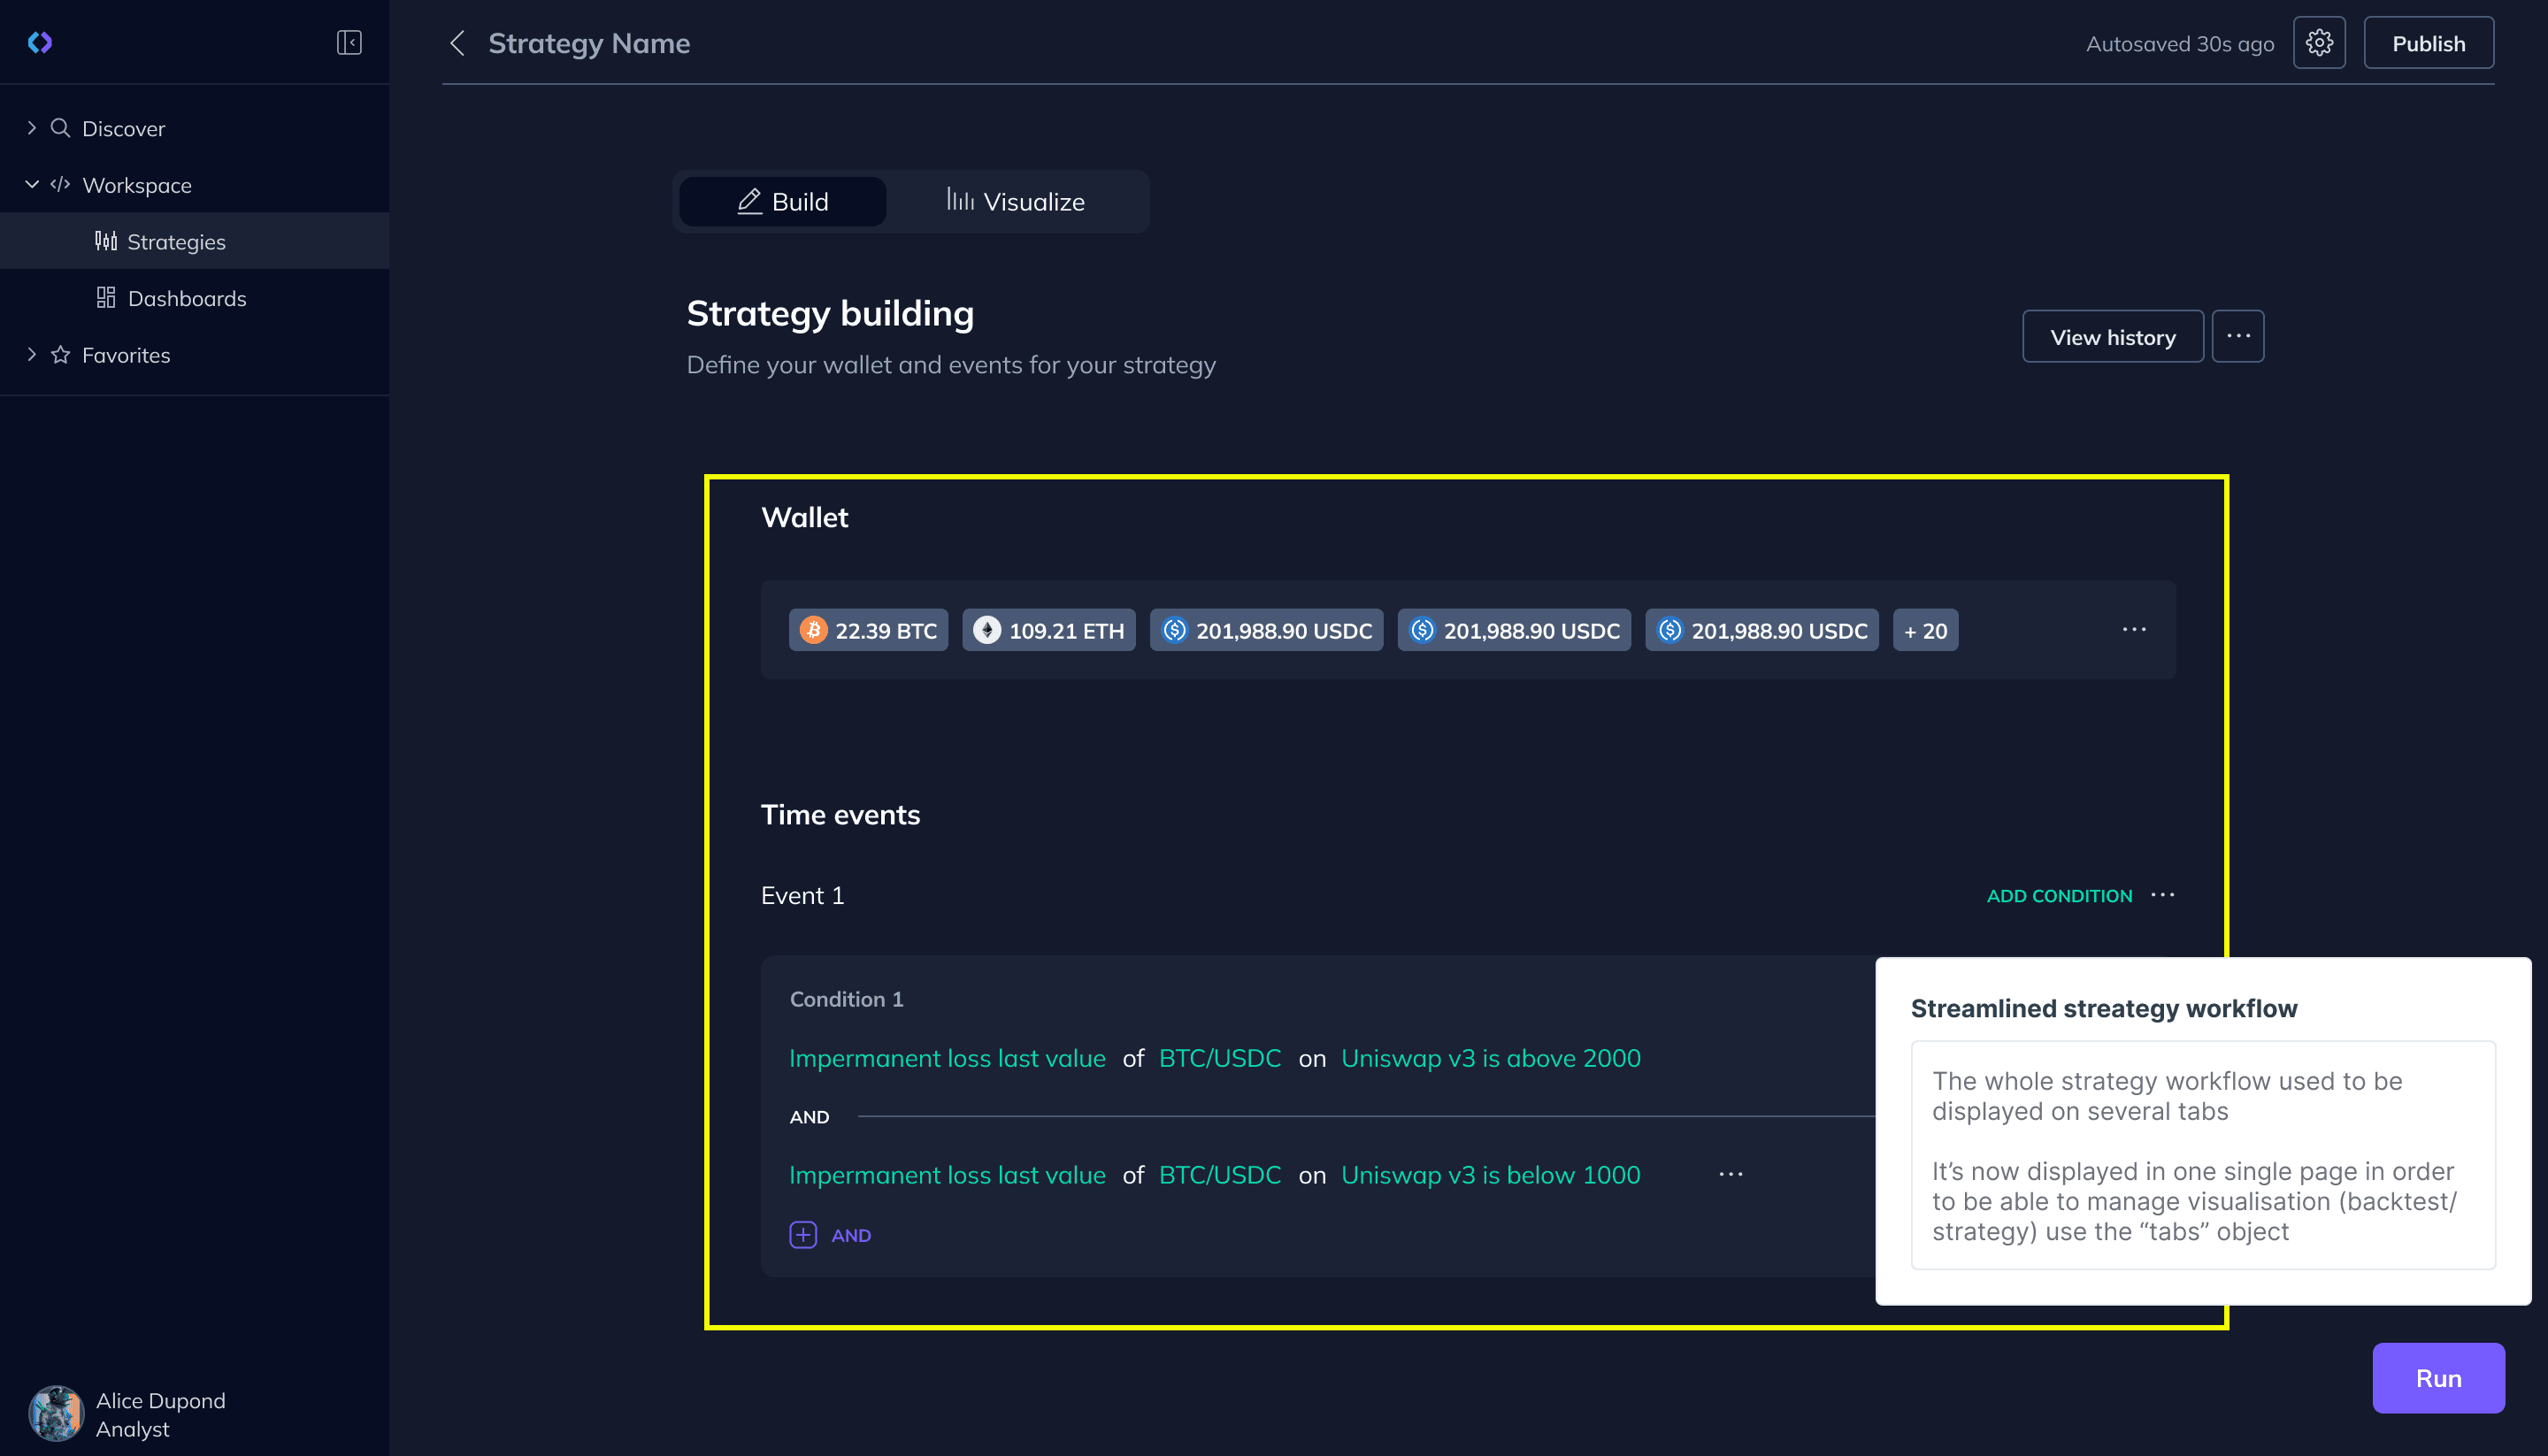Click the plus icon next to AND
2548x1456 pixels.
click(x=803, y=1235)
